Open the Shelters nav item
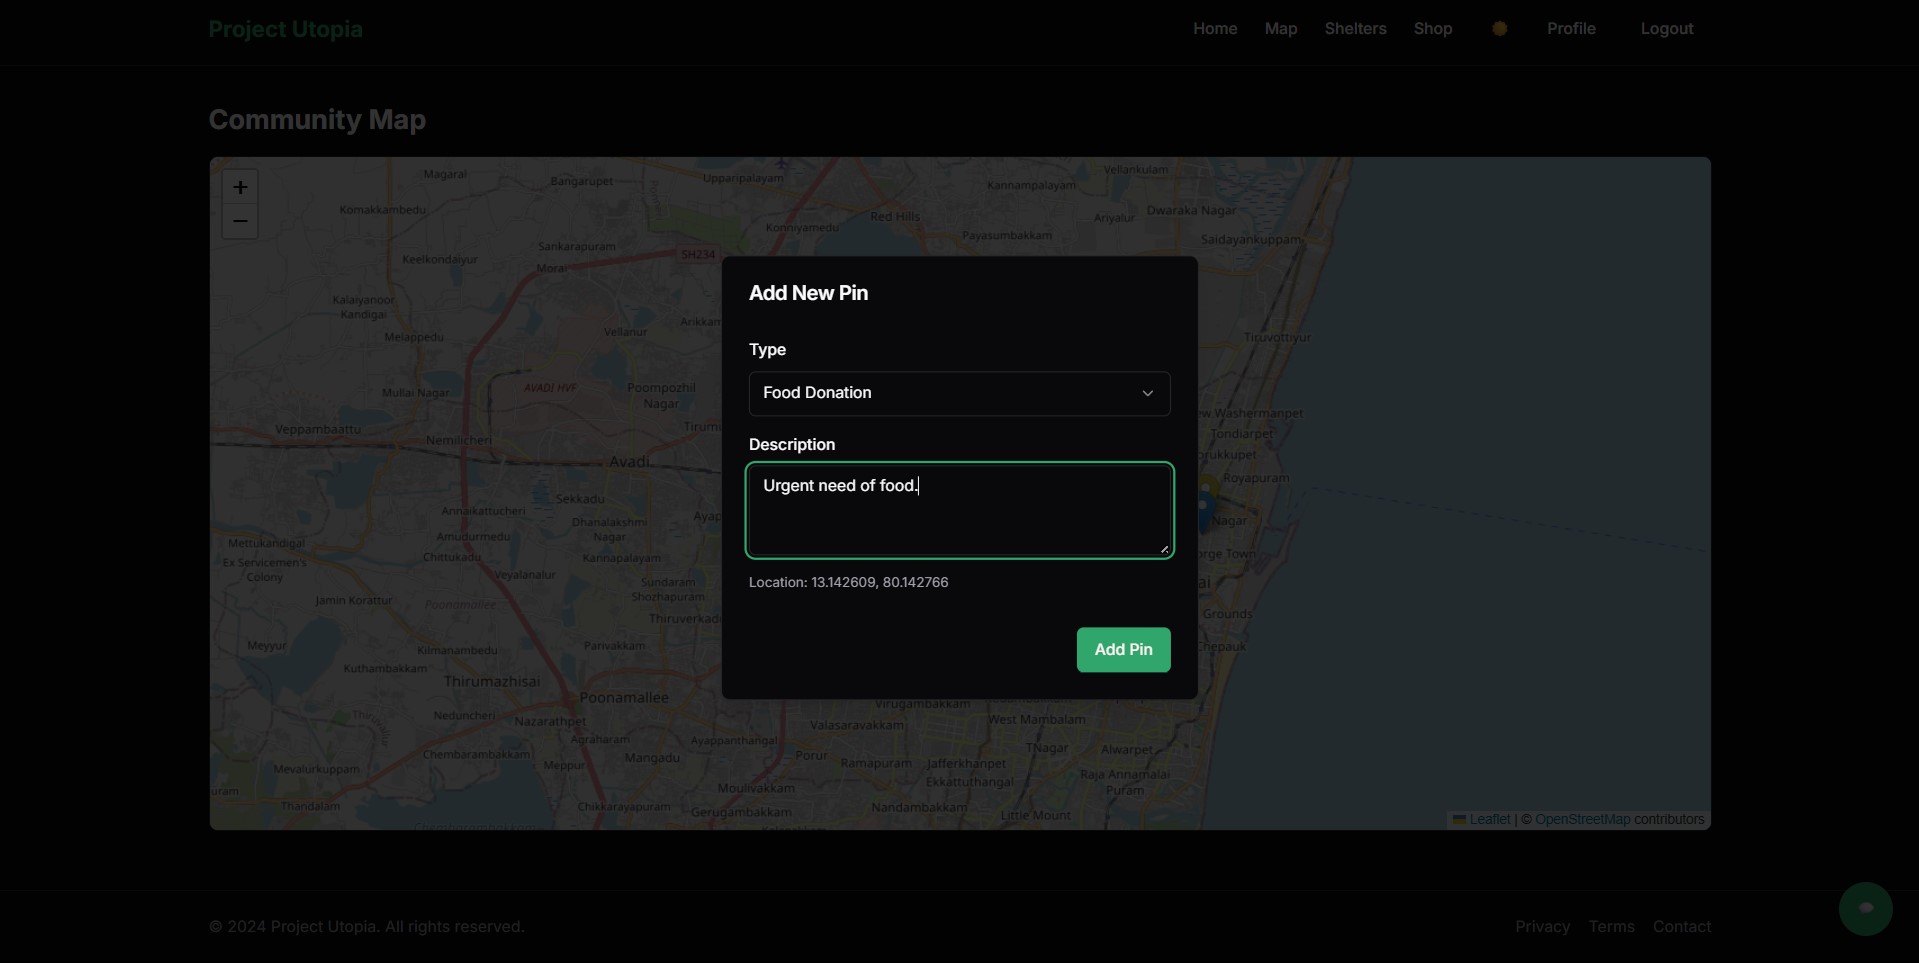1919x963 pixels. point(1355,29)
